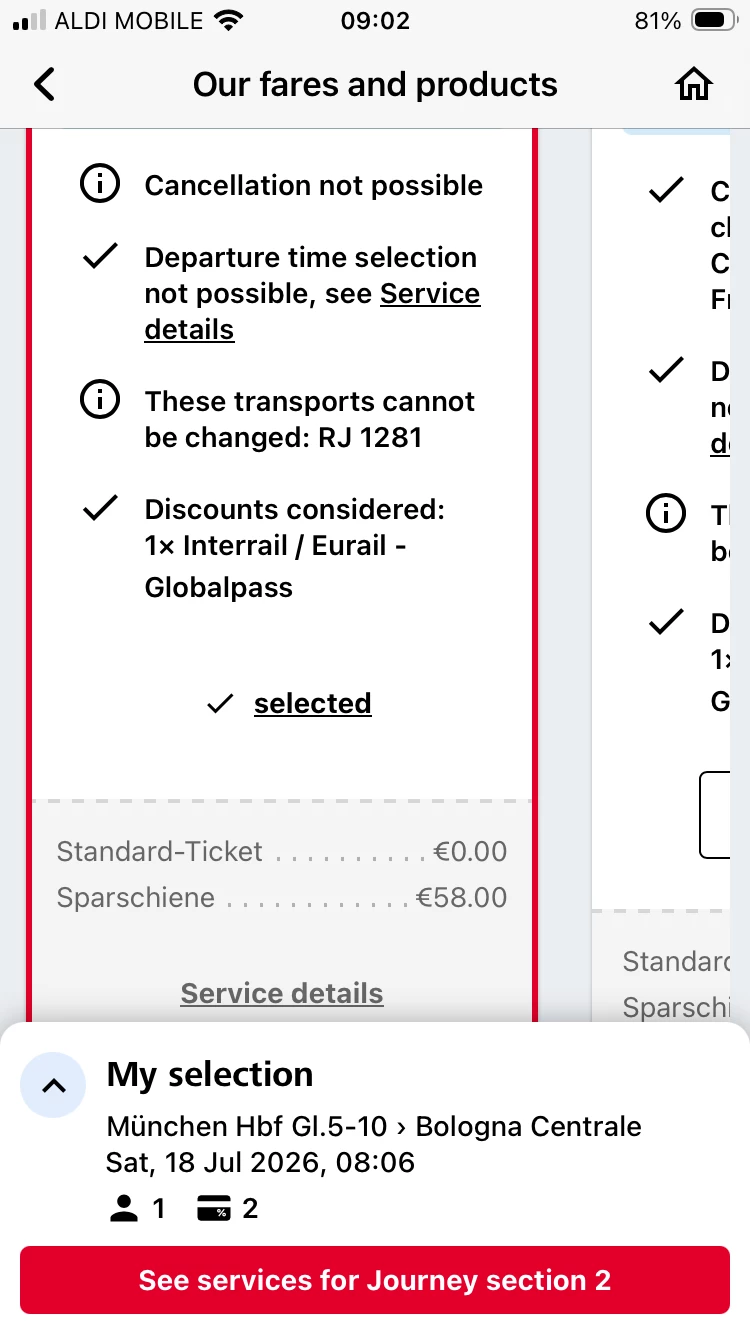Expand My selection with chevron button
750x1334 pixels.
(x=53, y=1085)
